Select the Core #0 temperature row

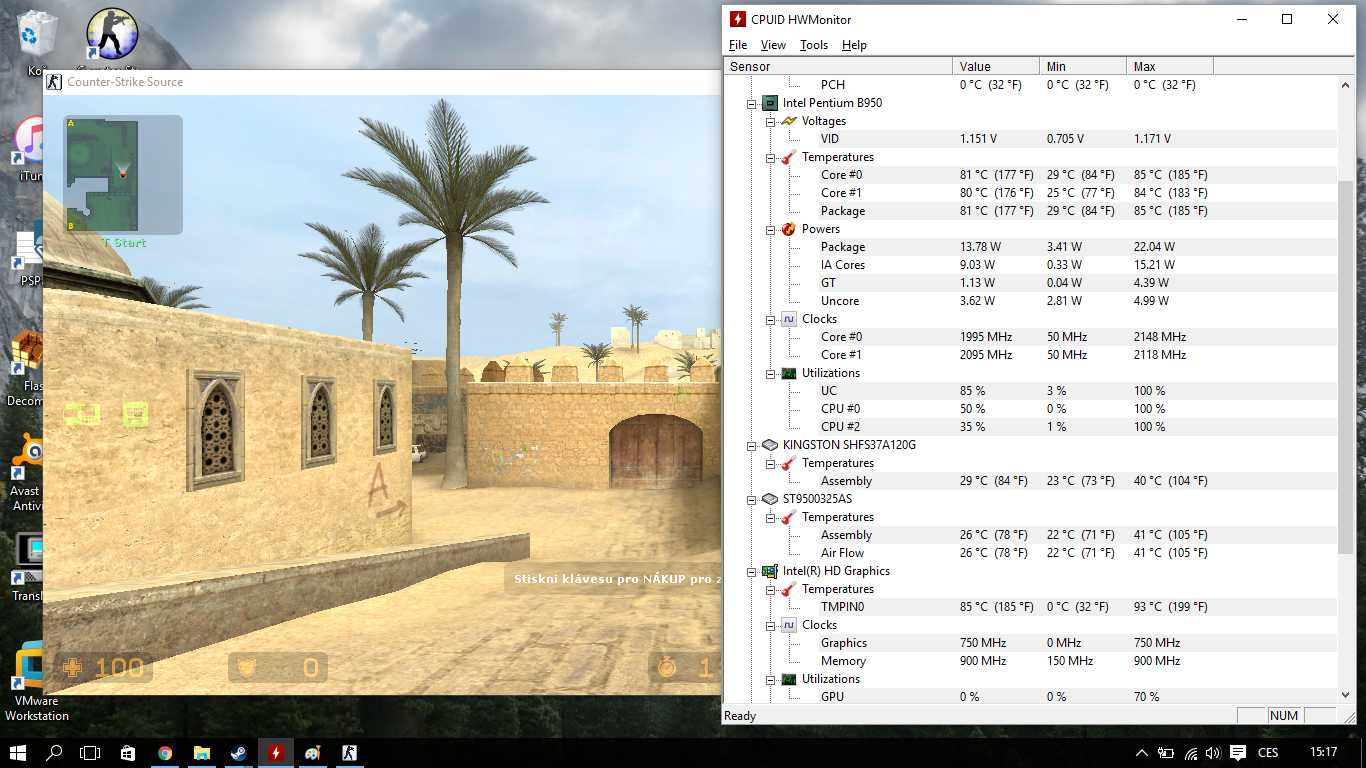click(x=840, y=175)
